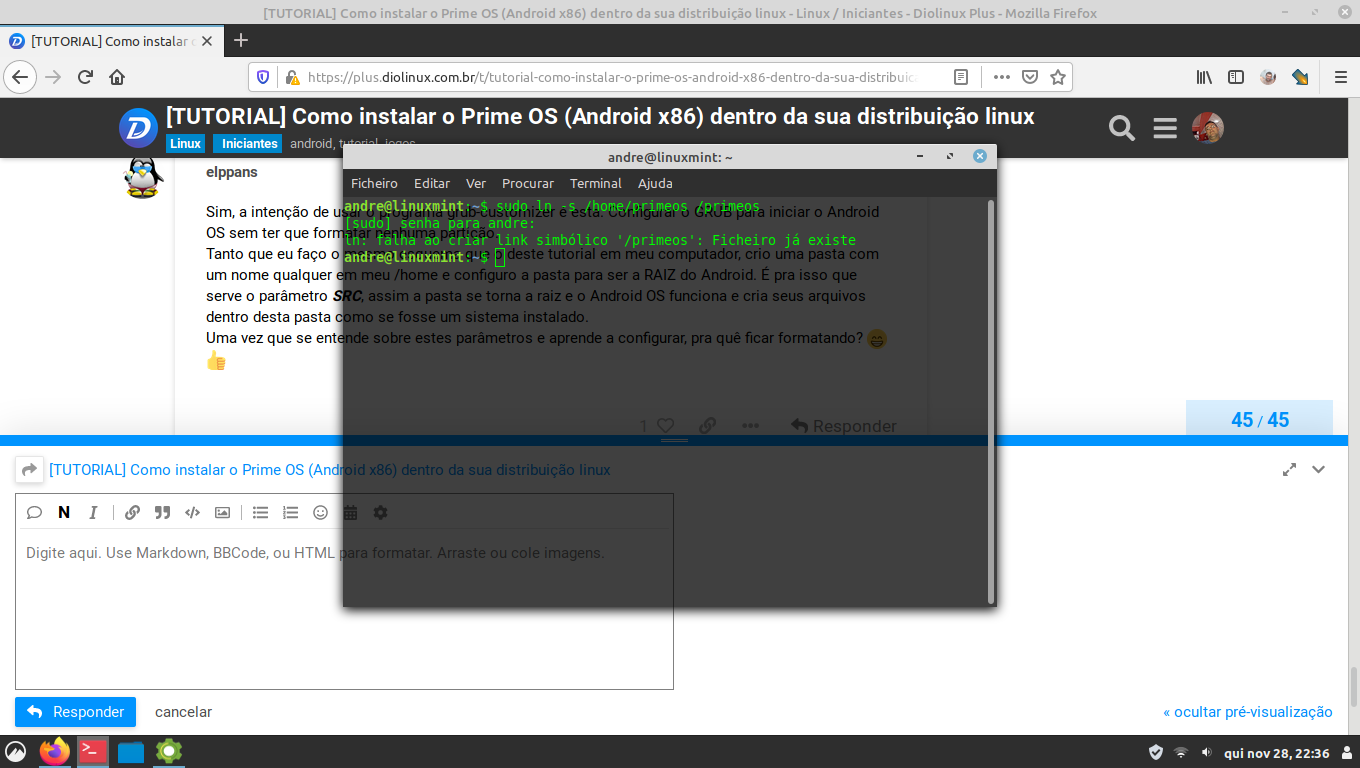The height and width of the screenshot is (768, 1360).
Task: Click reply-type arrow button in composer
Action: [x=29, y=470]
